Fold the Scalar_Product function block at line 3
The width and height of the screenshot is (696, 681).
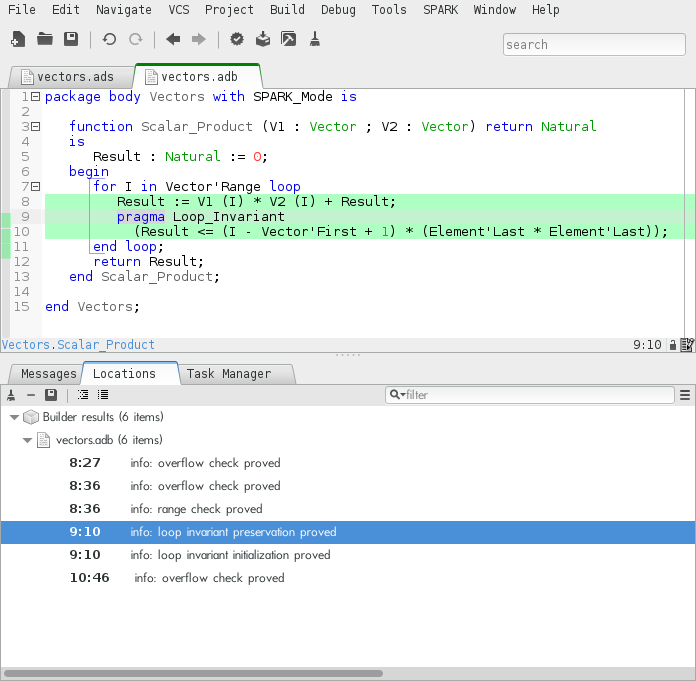click(x=36, y=127)
